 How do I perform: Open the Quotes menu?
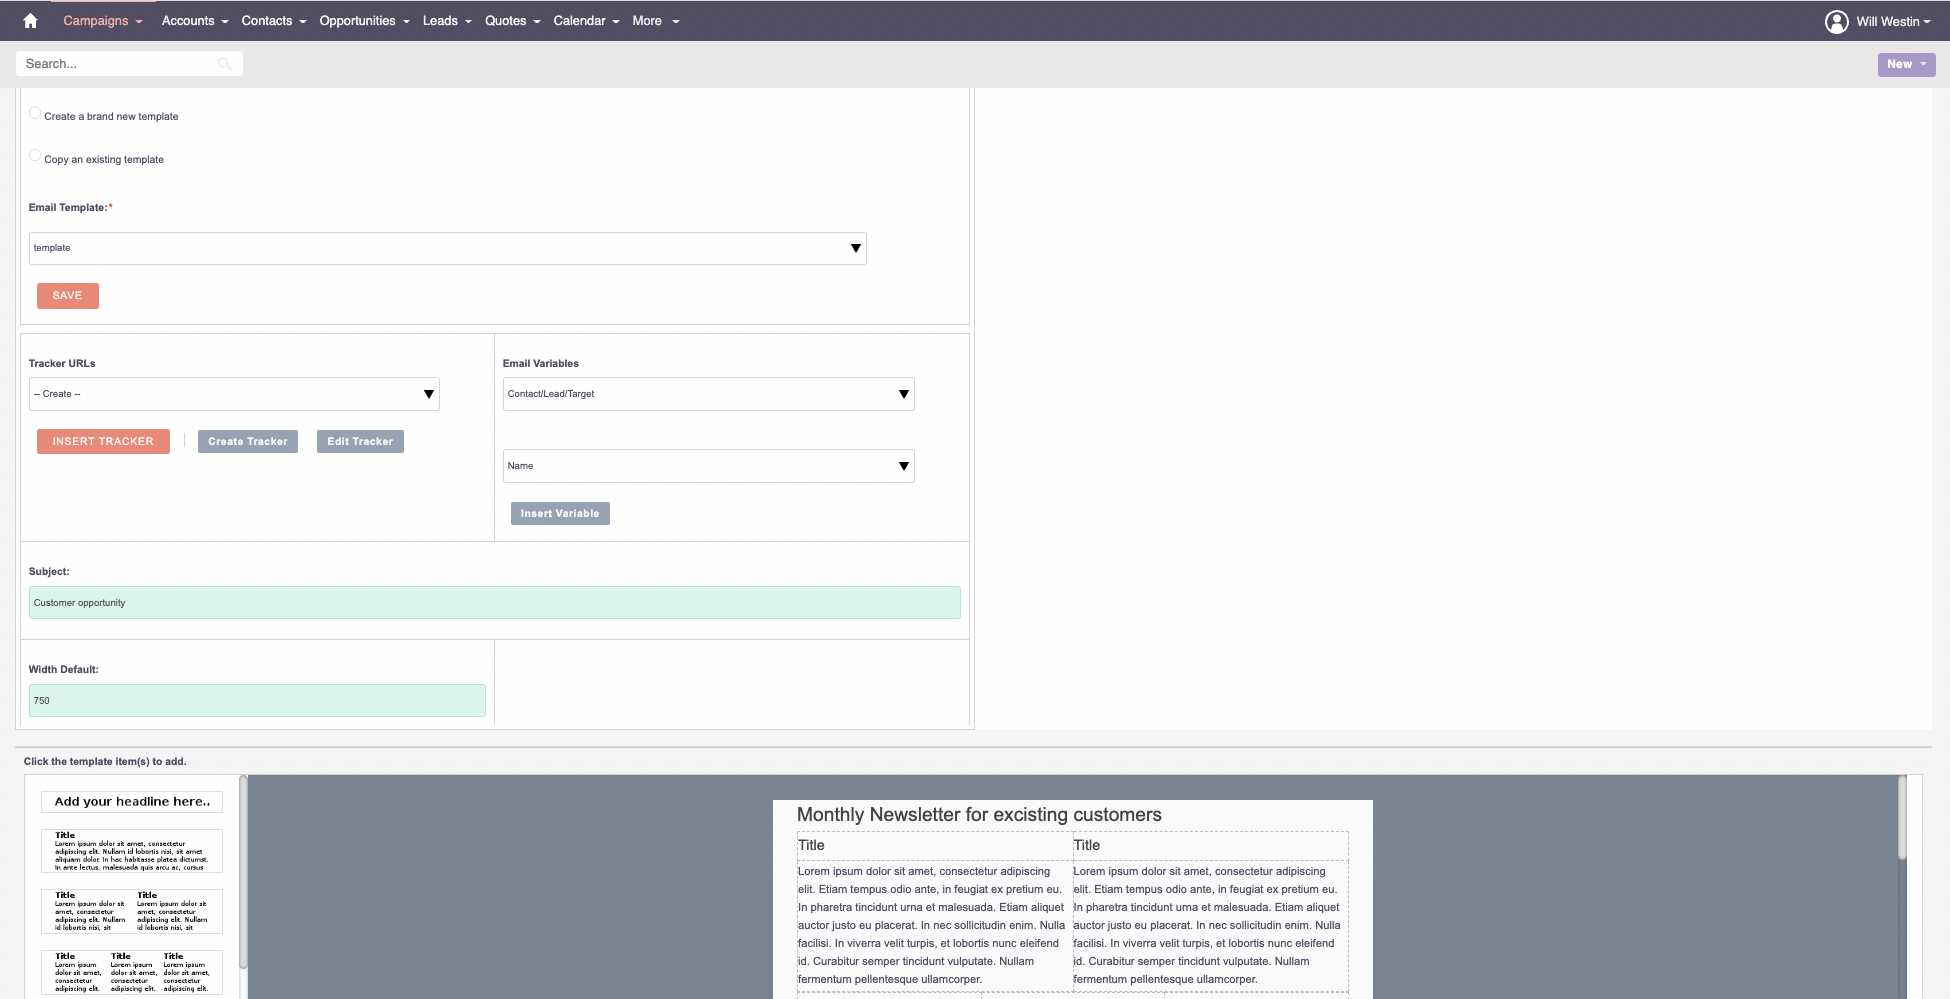tap(513, 20)
